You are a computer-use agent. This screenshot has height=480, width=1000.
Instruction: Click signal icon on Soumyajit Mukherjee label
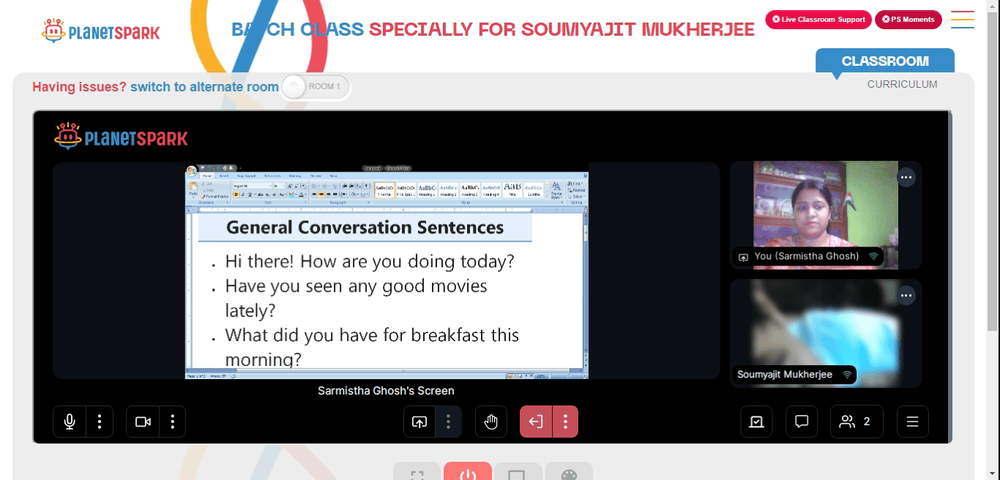847,375
